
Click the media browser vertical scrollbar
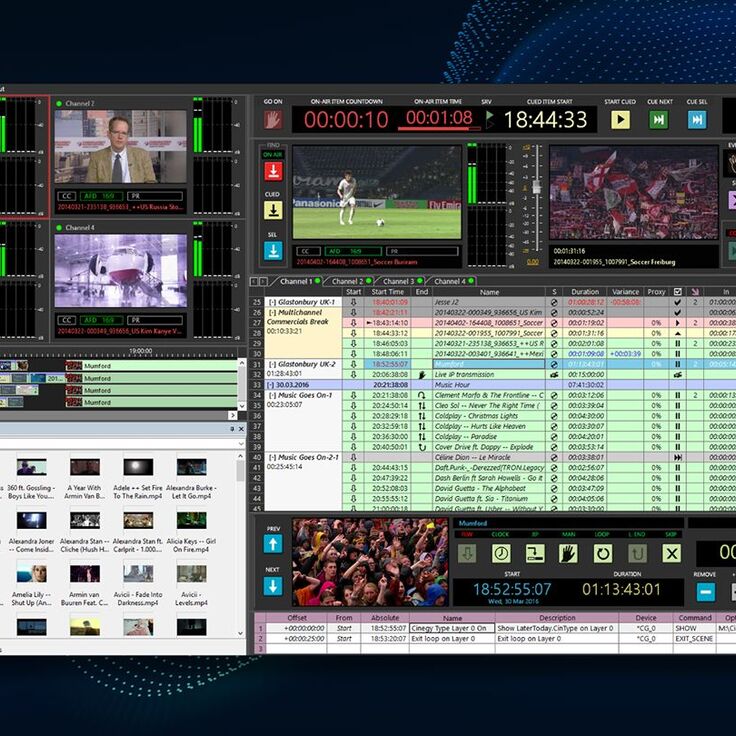pos(241,544)
